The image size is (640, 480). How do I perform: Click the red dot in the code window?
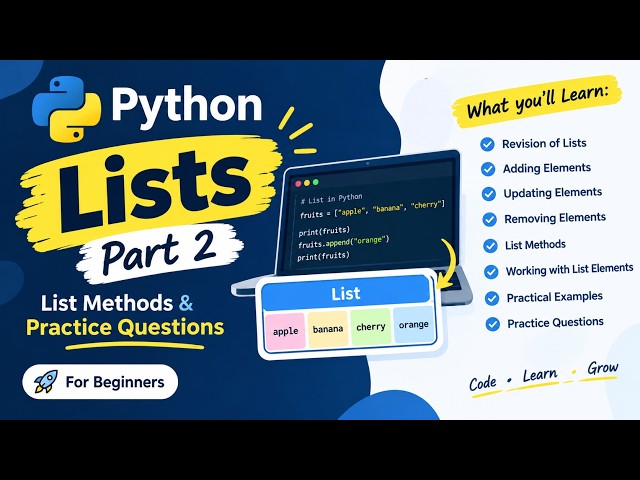tap(298, 184)
